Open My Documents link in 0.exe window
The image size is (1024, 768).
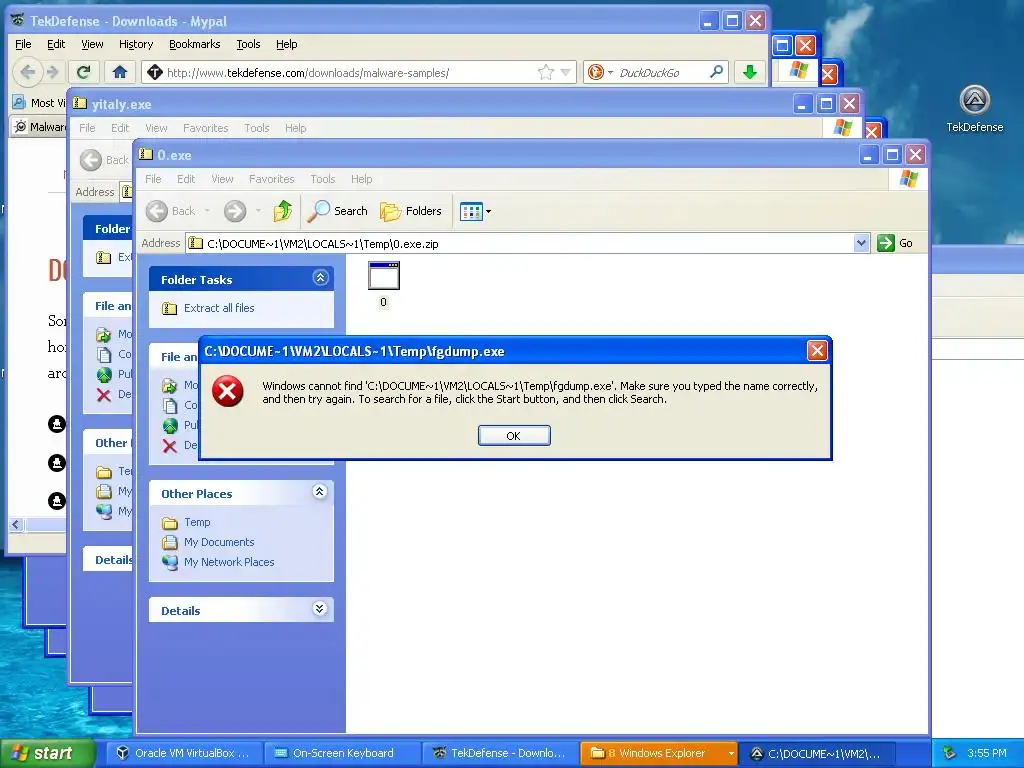[219, 542]
